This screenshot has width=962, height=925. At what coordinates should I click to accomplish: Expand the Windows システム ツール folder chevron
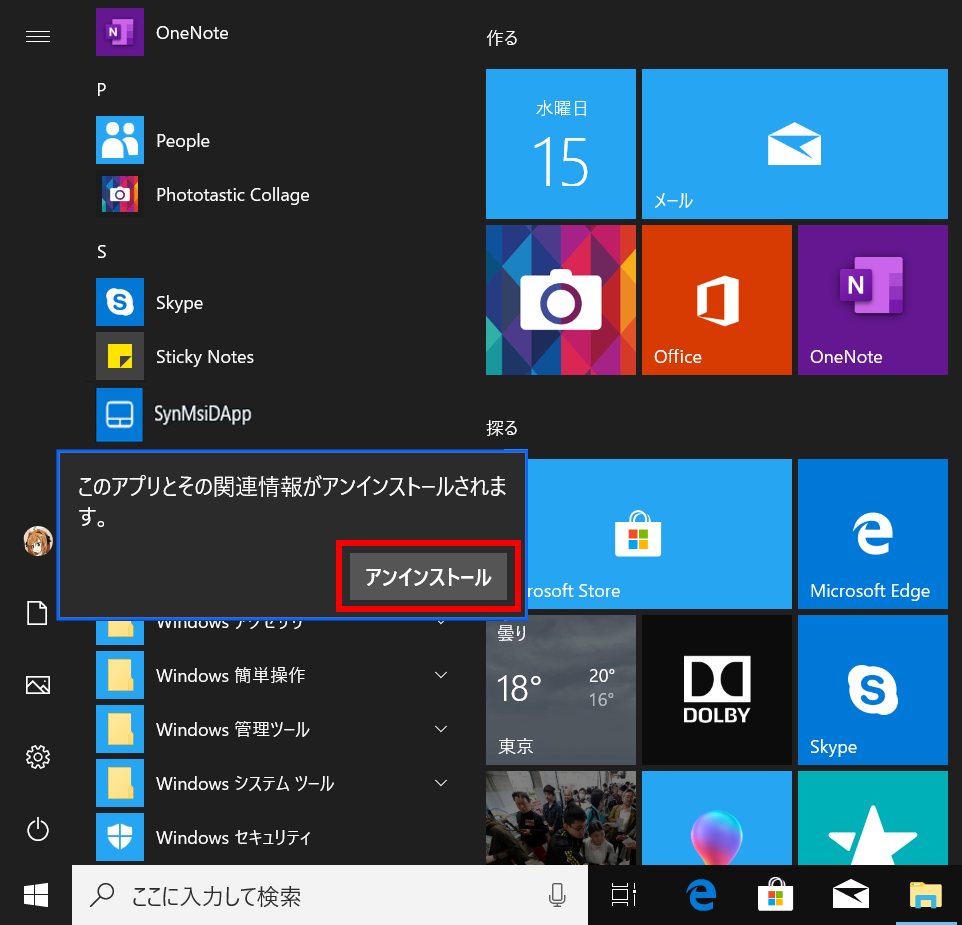click(441, 783)
